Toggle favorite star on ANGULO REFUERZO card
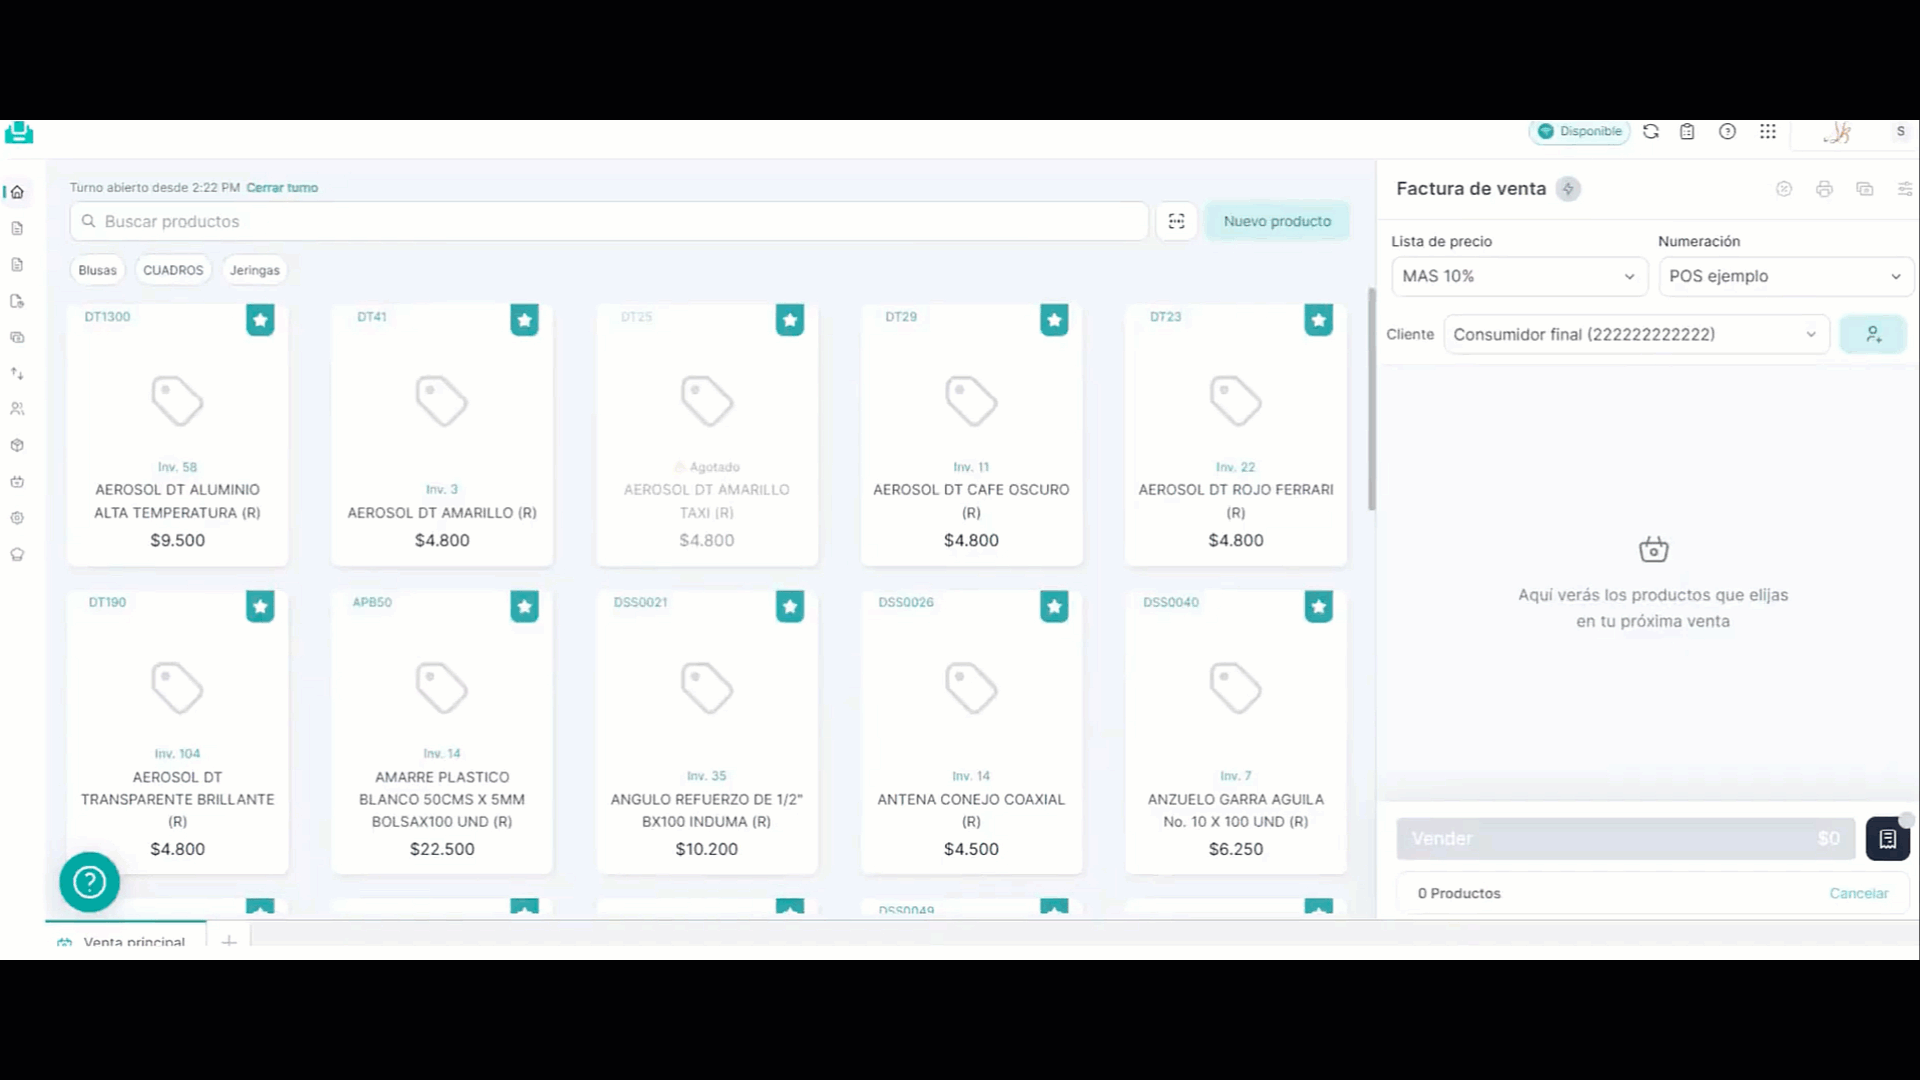The image size is (1920, 1080). coord(790,606)
